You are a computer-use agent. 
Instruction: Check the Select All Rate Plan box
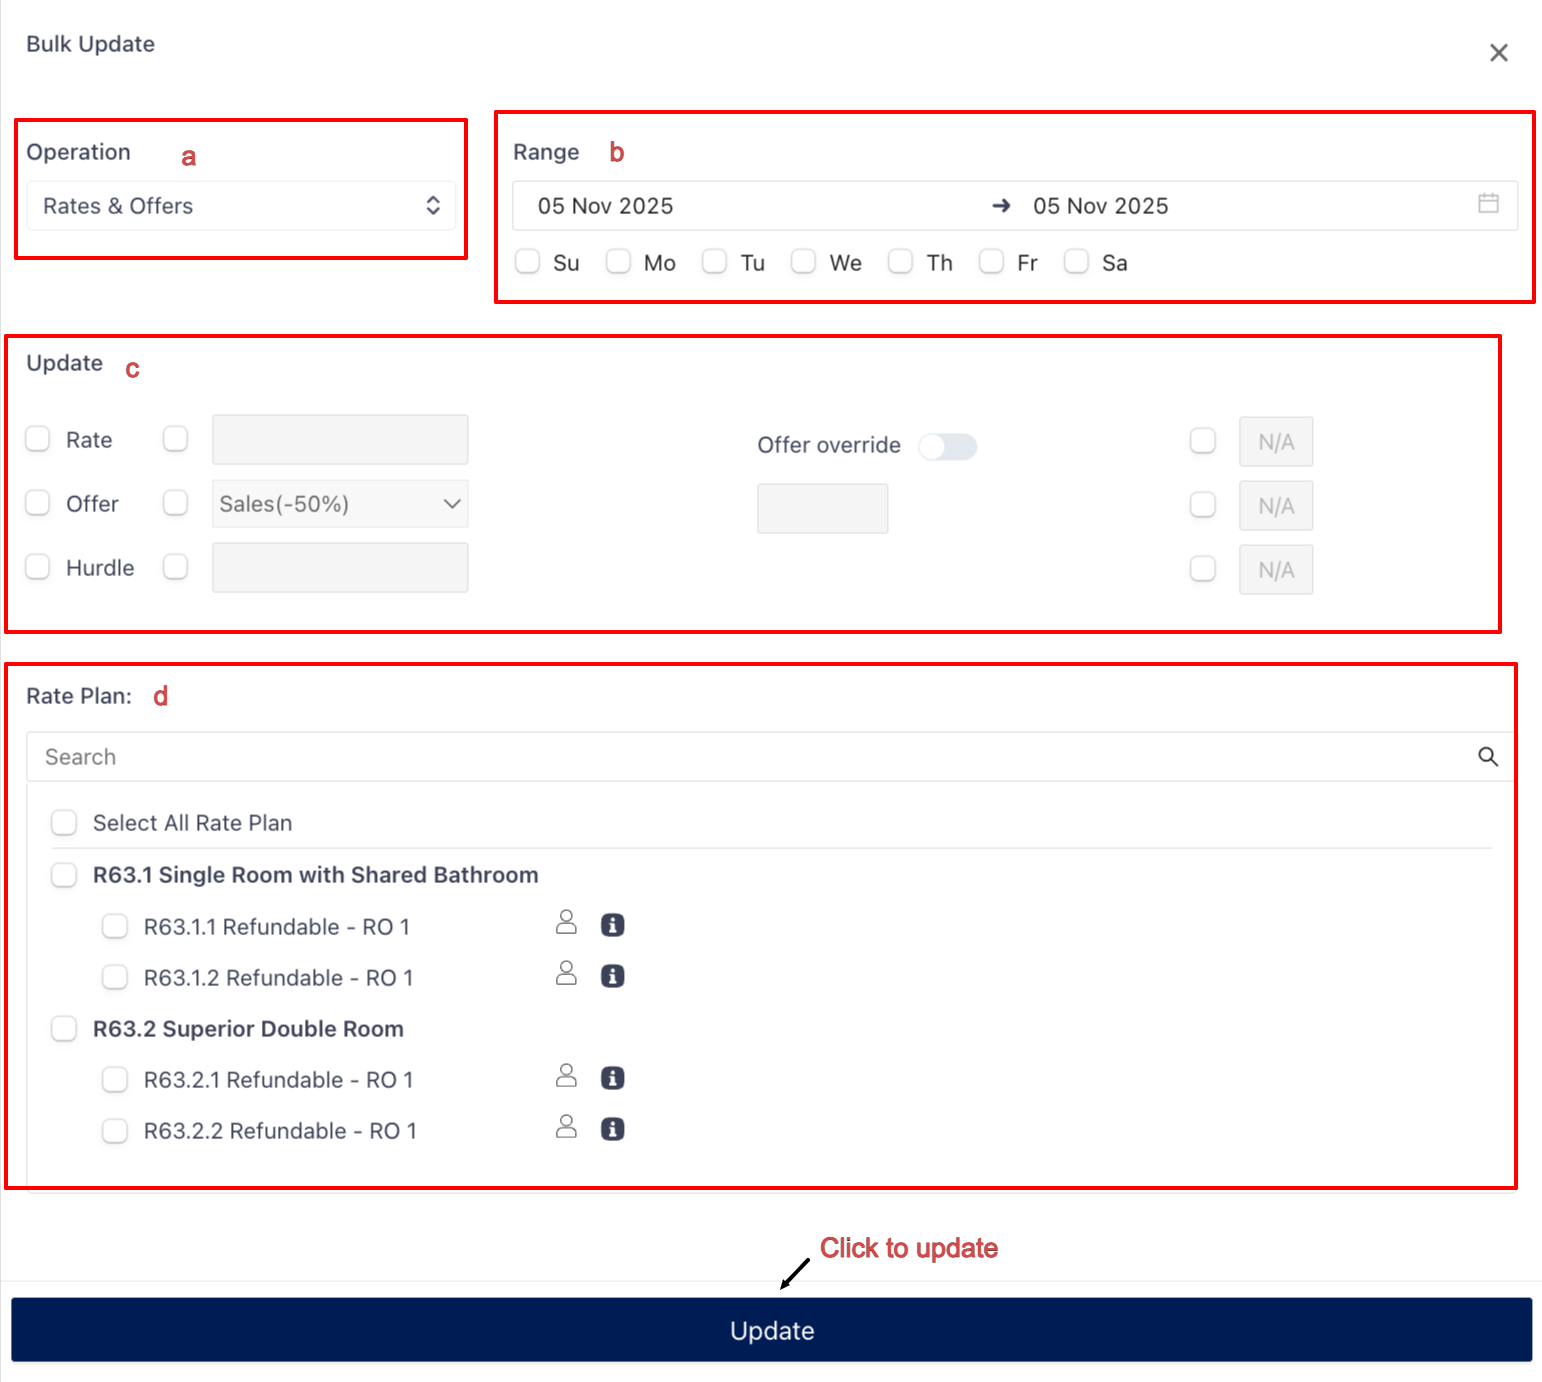(64, 823)
